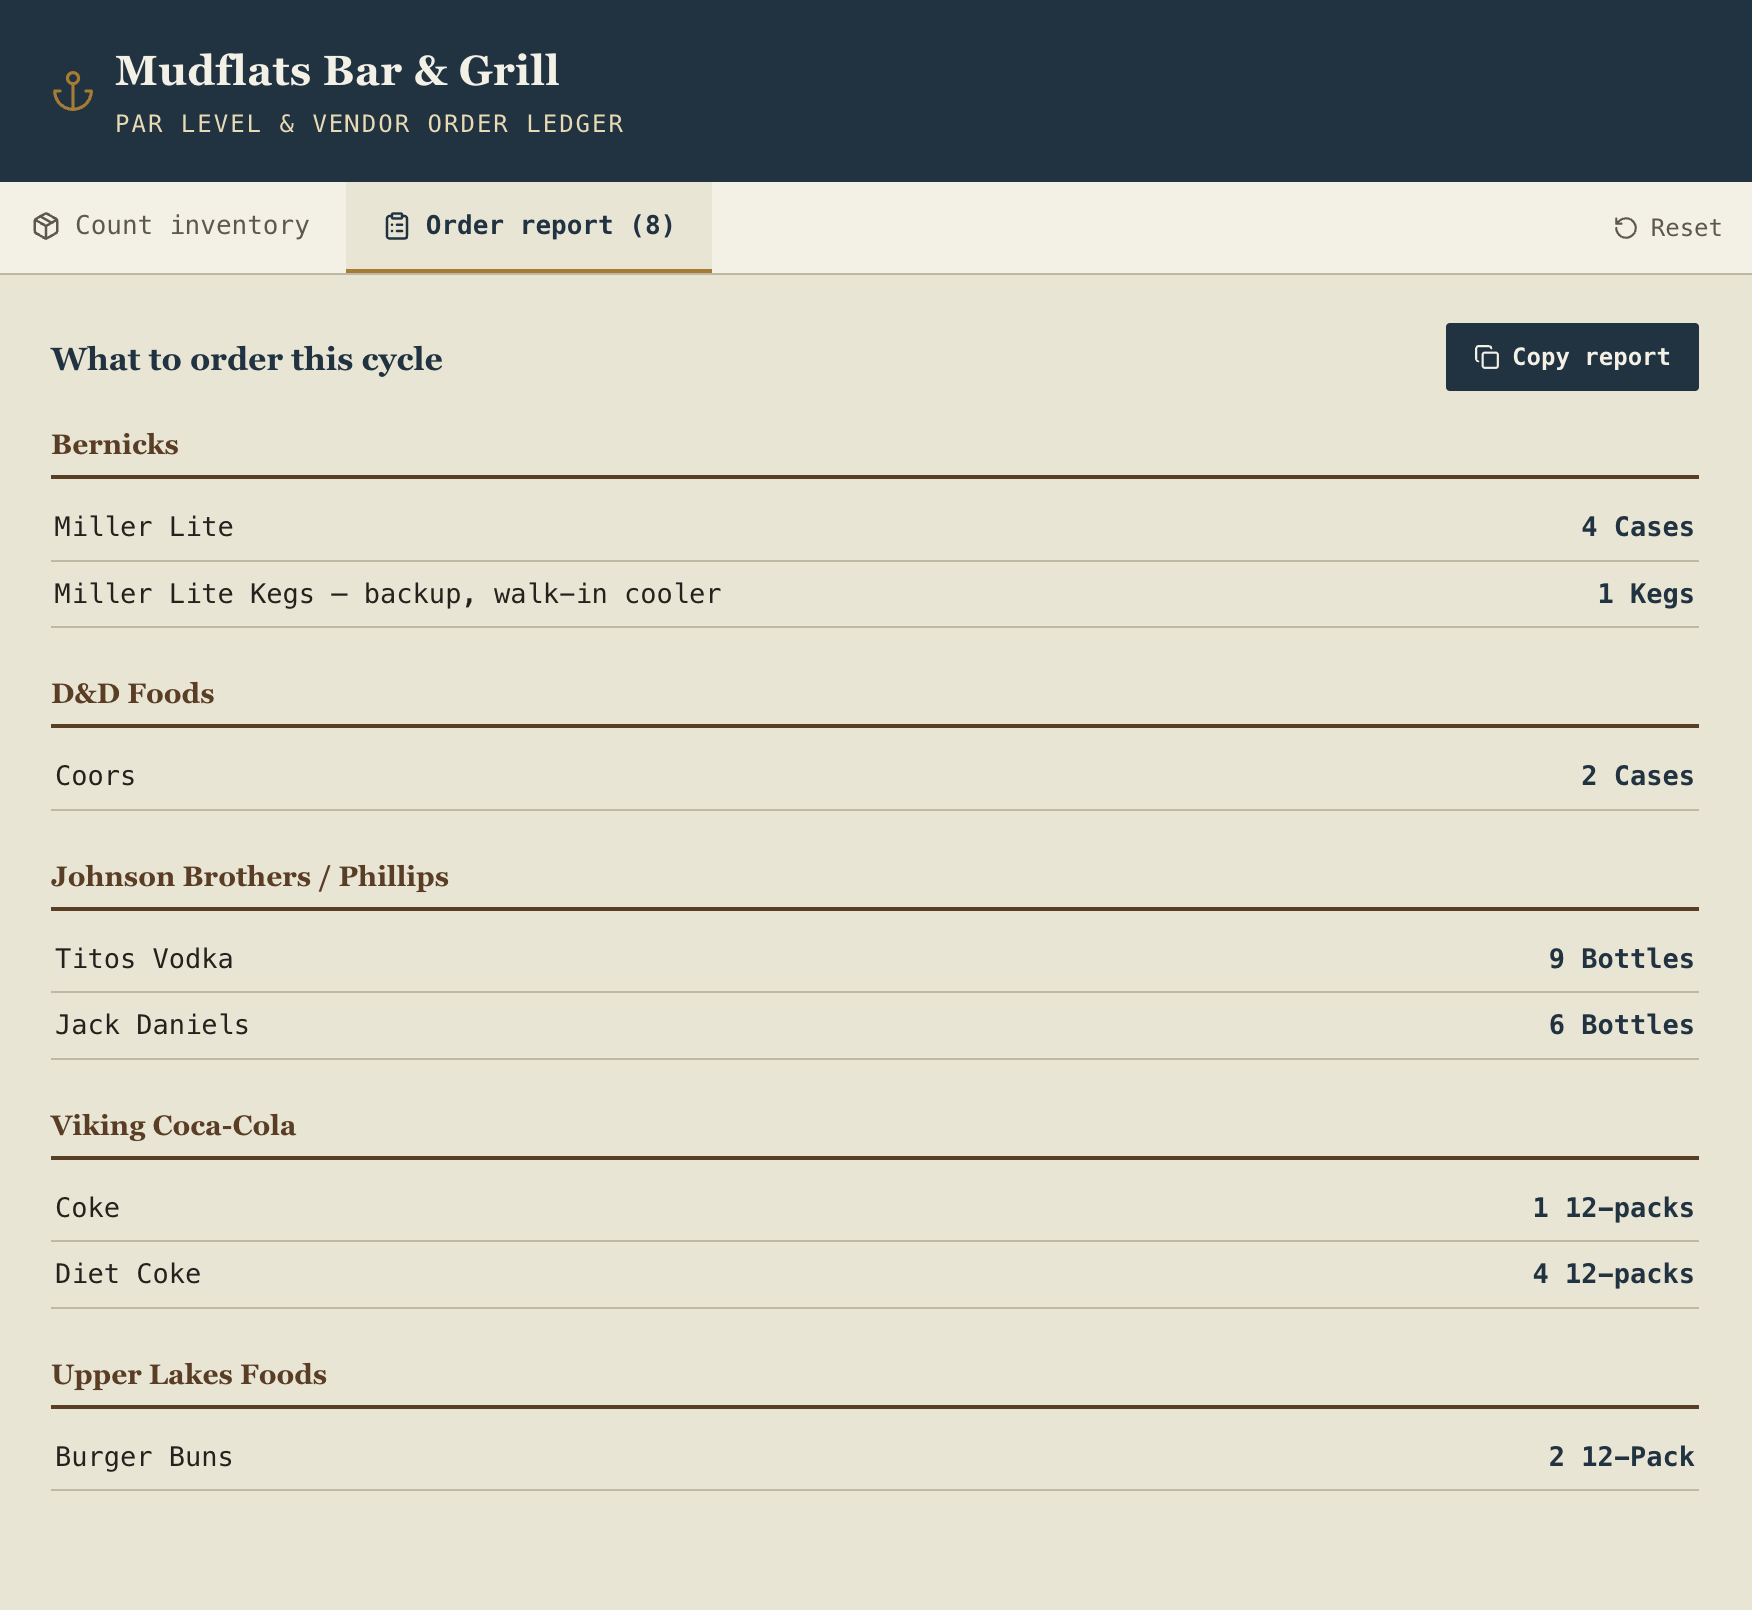The height and width of the screenshot is (1610, 1752).
Task: Click the 1 Kegs quantity
Action: click(1645, 594)
